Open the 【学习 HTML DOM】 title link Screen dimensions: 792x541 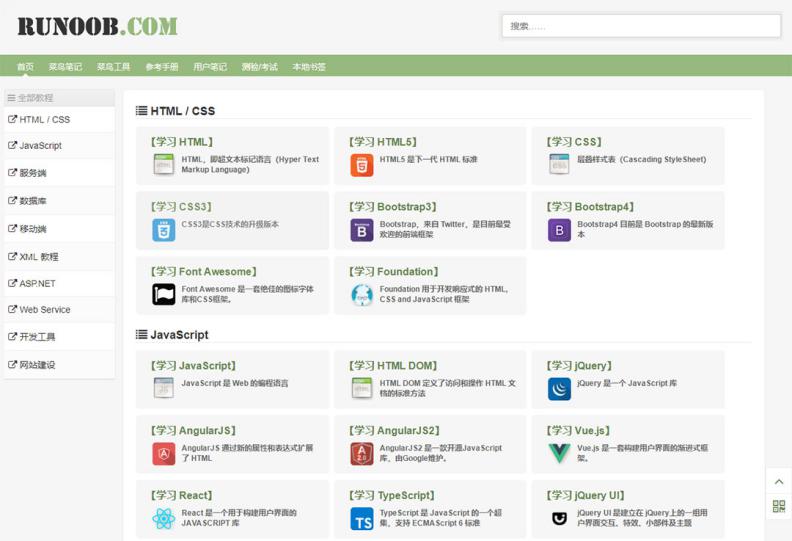point(393,365)
